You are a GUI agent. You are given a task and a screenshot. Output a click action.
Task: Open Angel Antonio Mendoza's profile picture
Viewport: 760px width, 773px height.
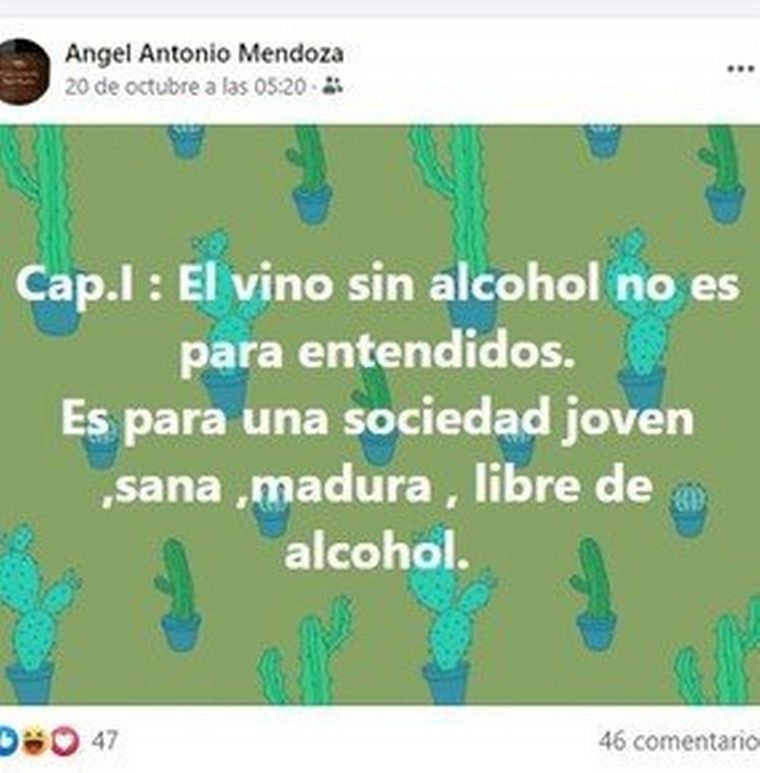coord(22,71)
